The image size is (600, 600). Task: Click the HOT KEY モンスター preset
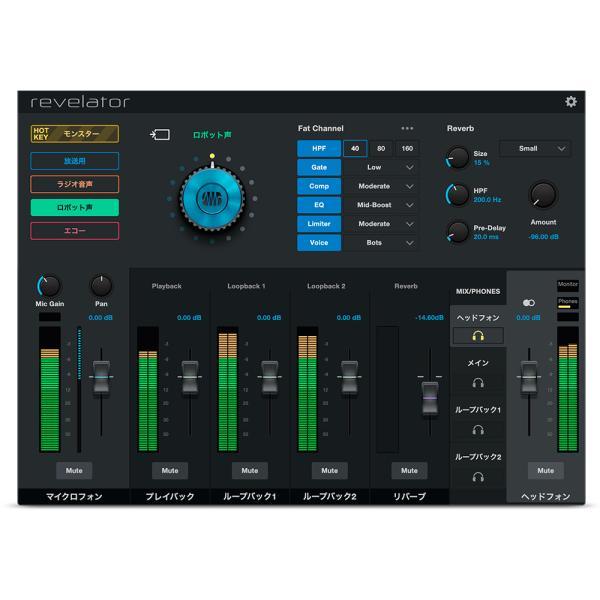(75, 134)
